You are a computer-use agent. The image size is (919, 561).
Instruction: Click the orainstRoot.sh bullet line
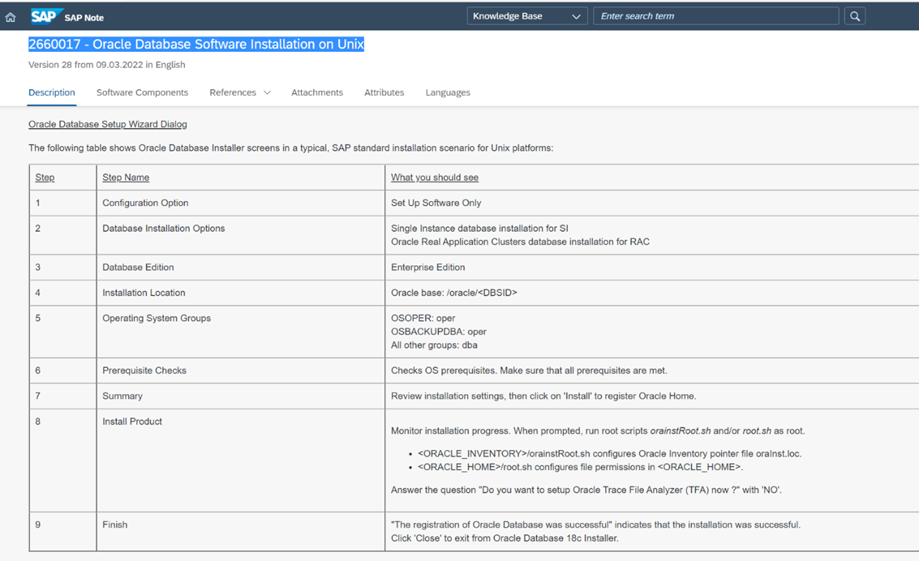(x=610, y=454)
